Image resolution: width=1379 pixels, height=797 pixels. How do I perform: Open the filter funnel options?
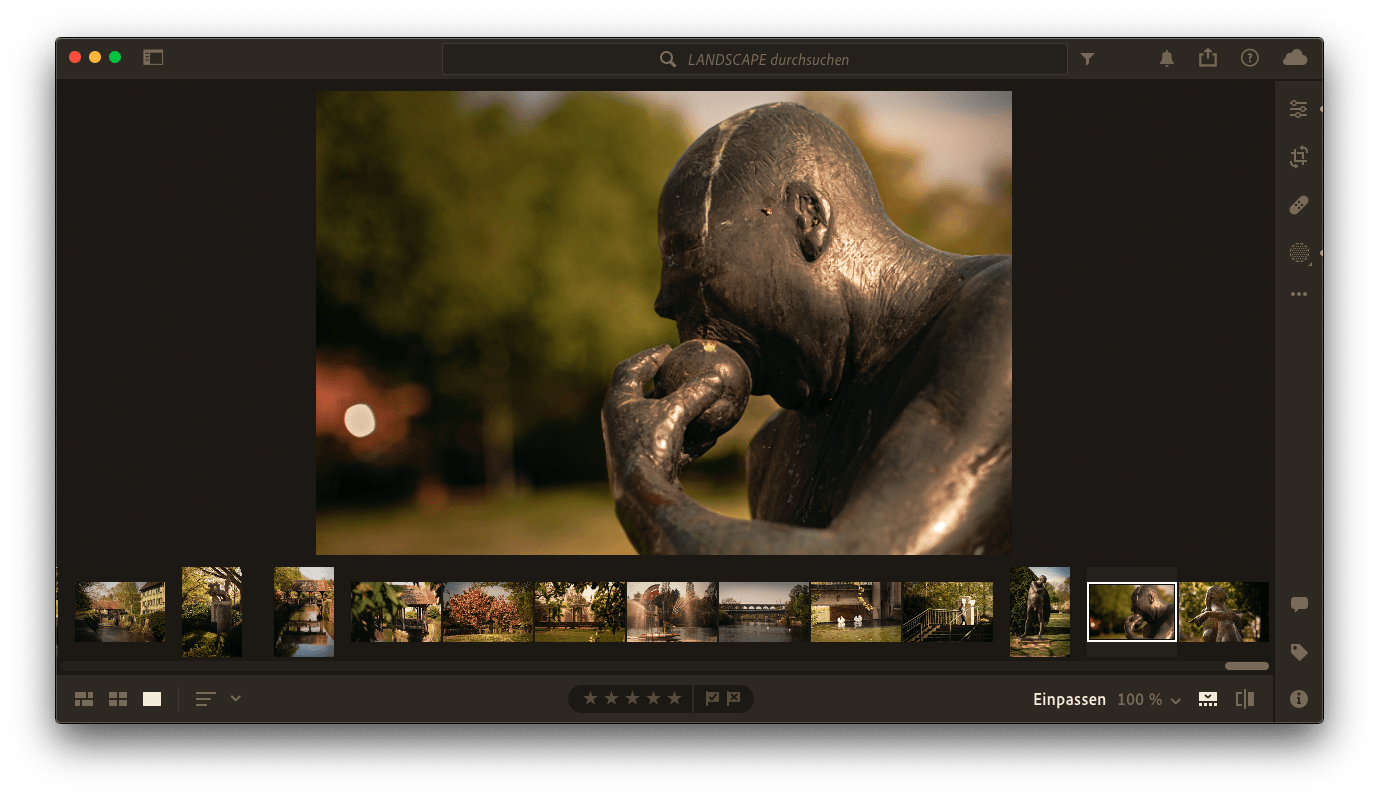1087,59
